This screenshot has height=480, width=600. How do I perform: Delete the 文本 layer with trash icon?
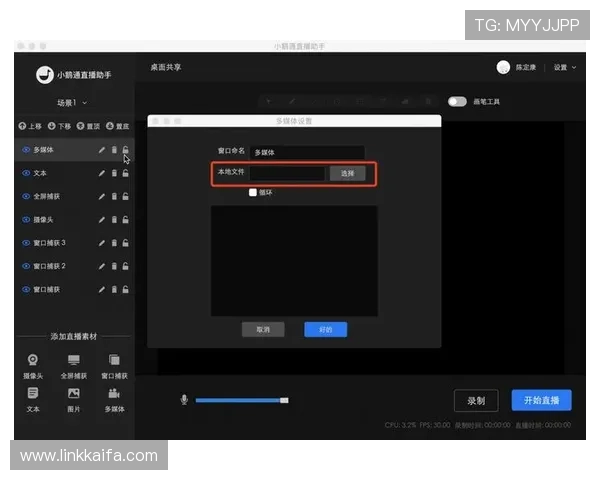113,173
